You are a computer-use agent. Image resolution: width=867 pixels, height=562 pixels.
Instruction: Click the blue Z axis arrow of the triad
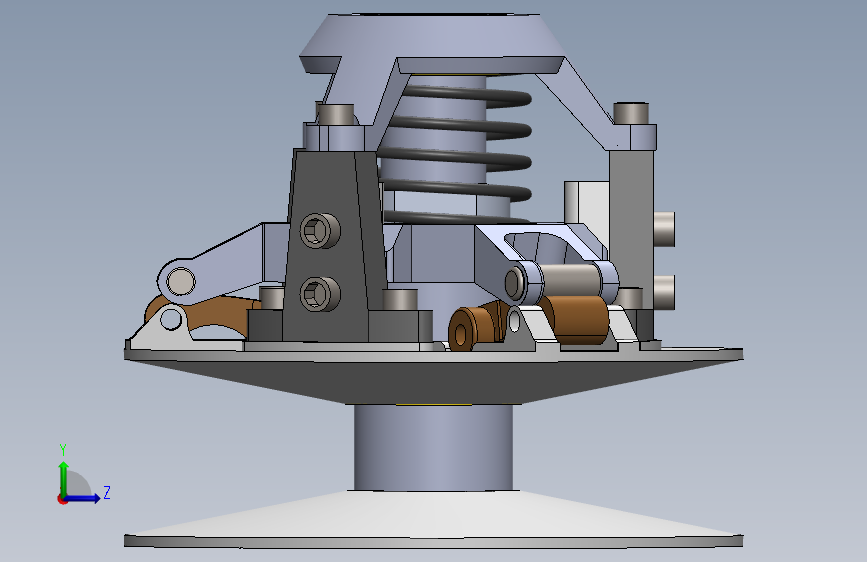click(83, 498)
